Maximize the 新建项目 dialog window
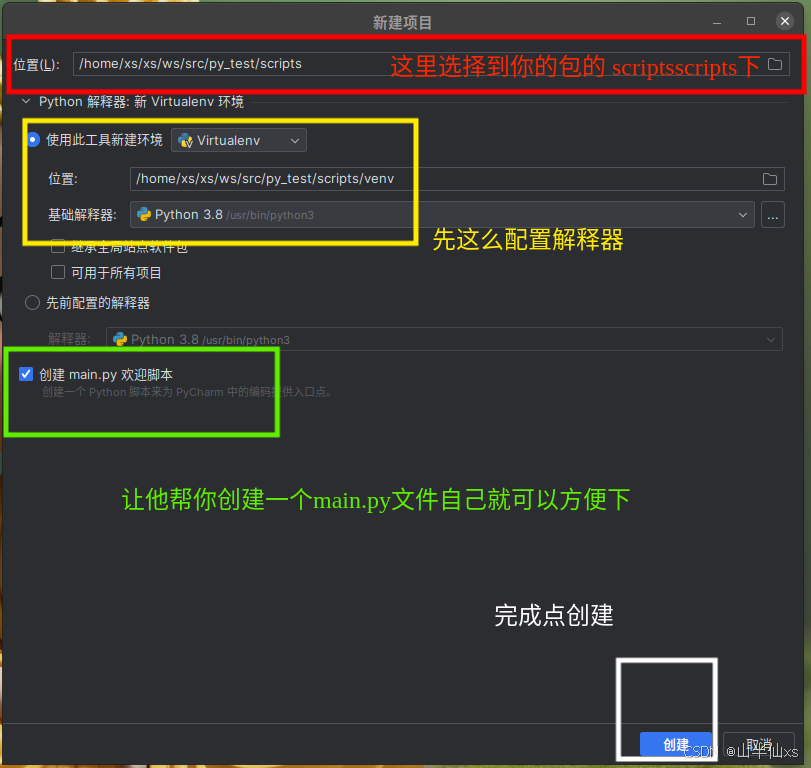811x768 pixels. (750, 21)
